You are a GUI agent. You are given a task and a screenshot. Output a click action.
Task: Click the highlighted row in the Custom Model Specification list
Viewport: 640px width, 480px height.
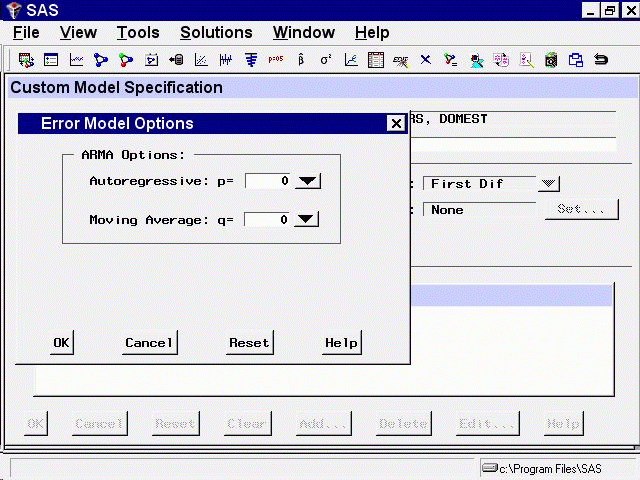coord(511,296)
